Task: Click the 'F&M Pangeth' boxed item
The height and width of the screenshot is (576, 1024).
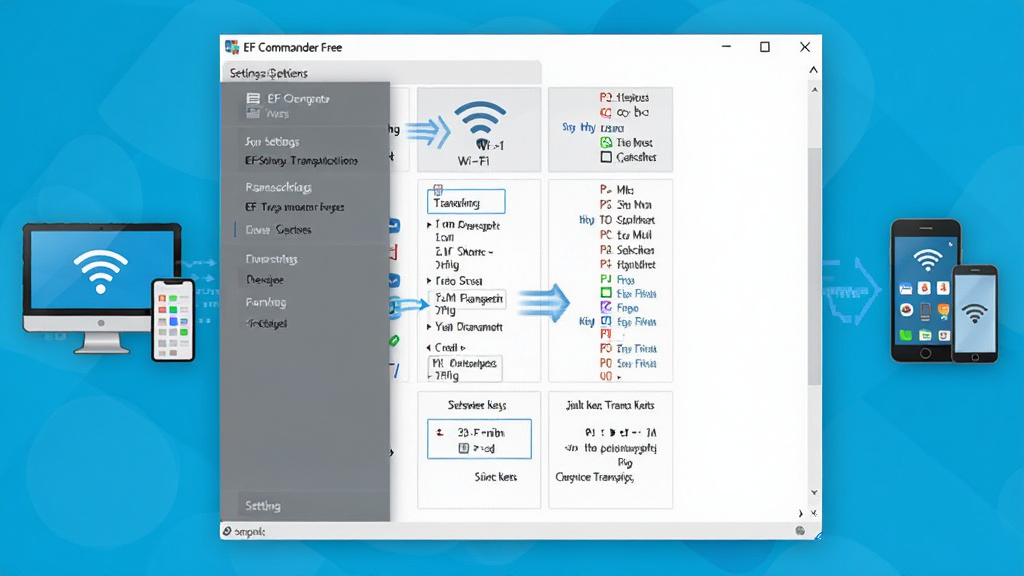Action: pos(468,299)
